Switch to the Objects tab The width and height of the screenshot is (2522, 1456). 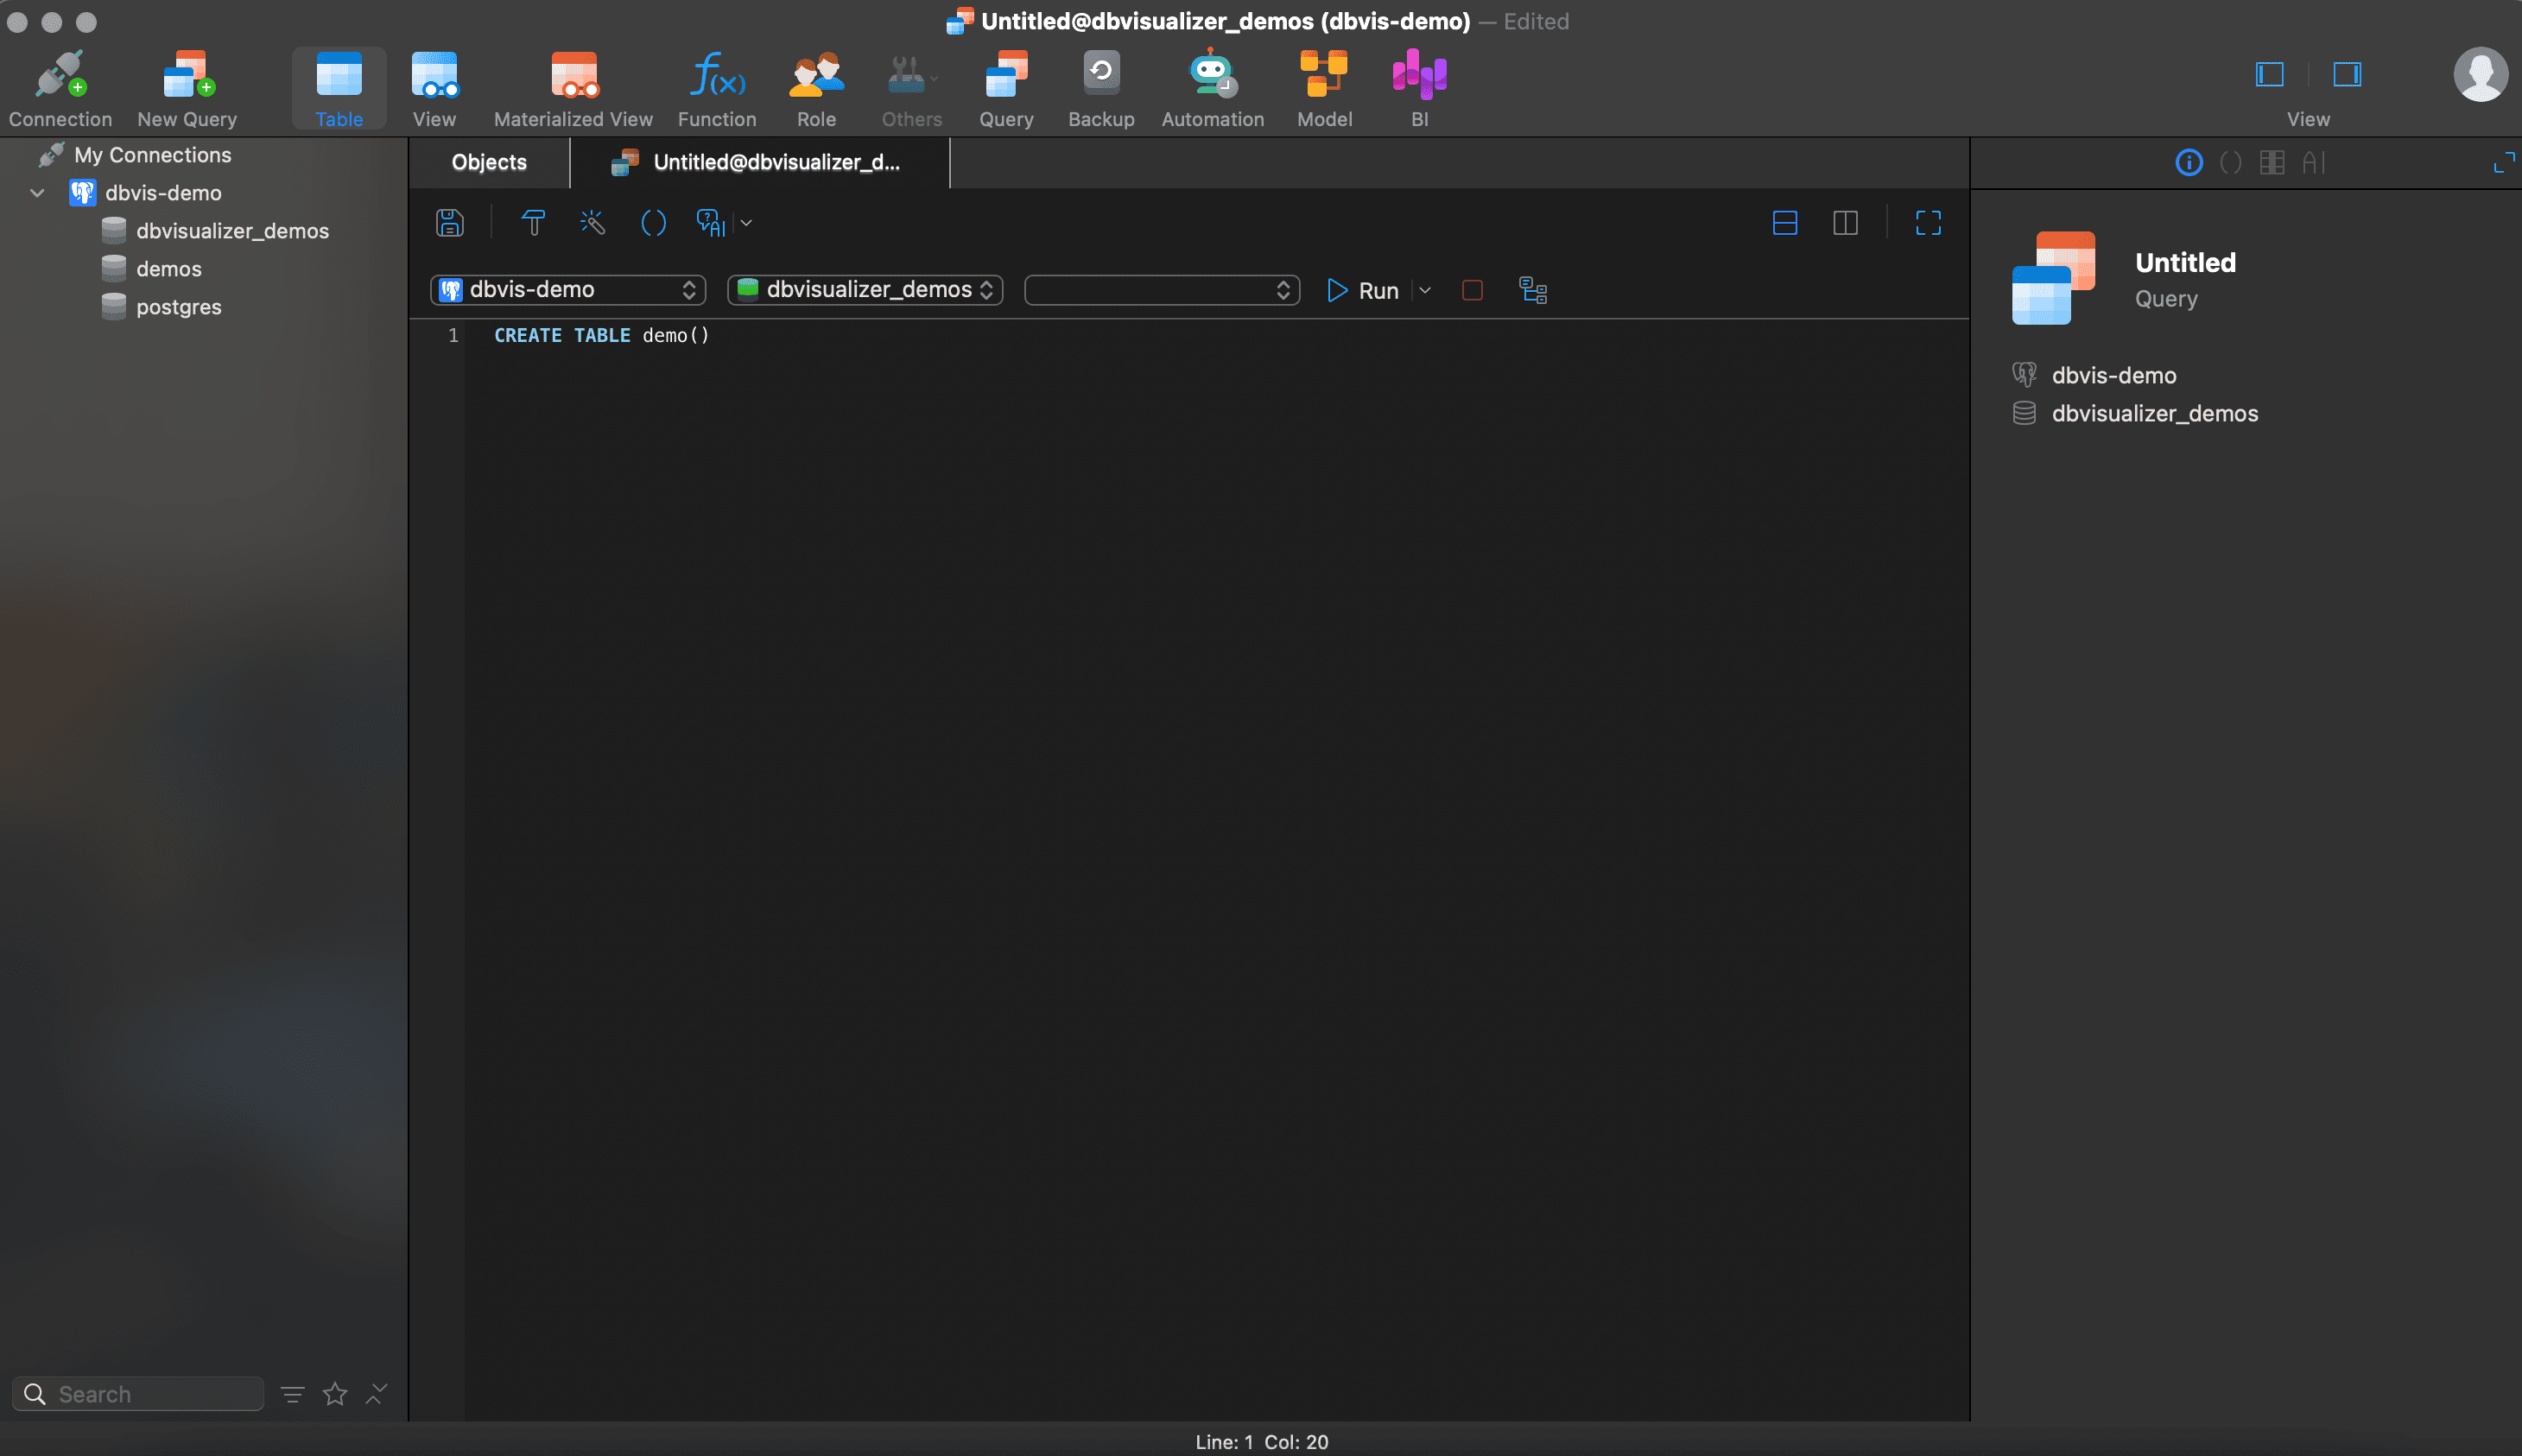489,162
